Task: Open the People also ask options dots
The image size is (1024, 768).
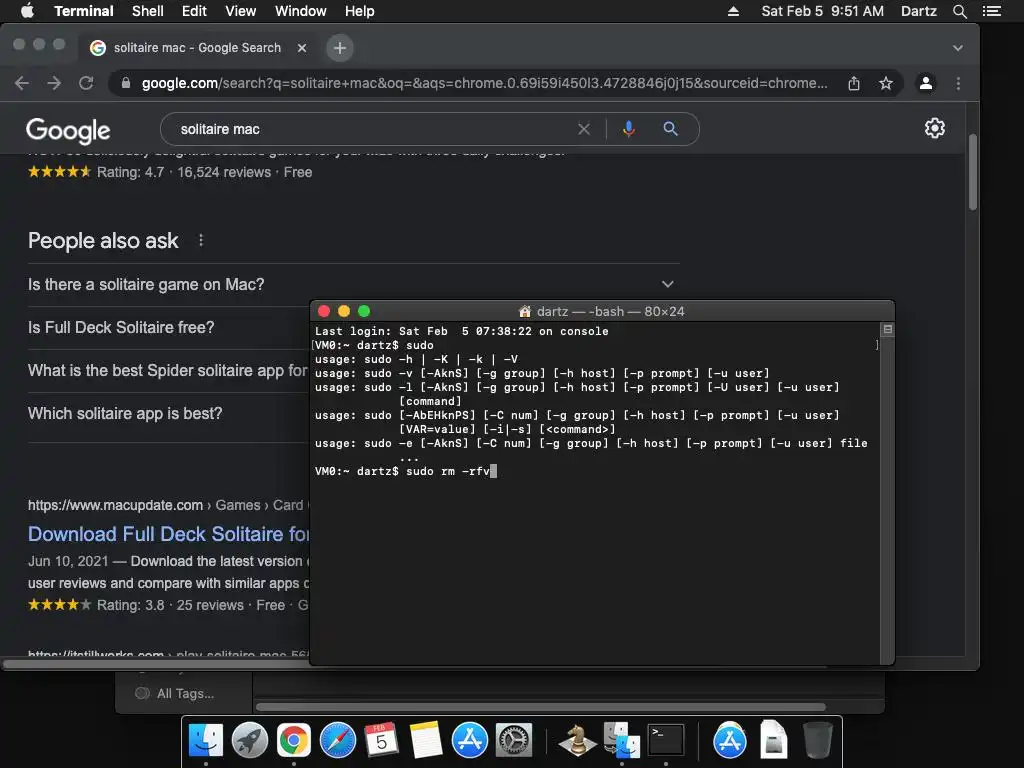Action: tap(200, 240)
